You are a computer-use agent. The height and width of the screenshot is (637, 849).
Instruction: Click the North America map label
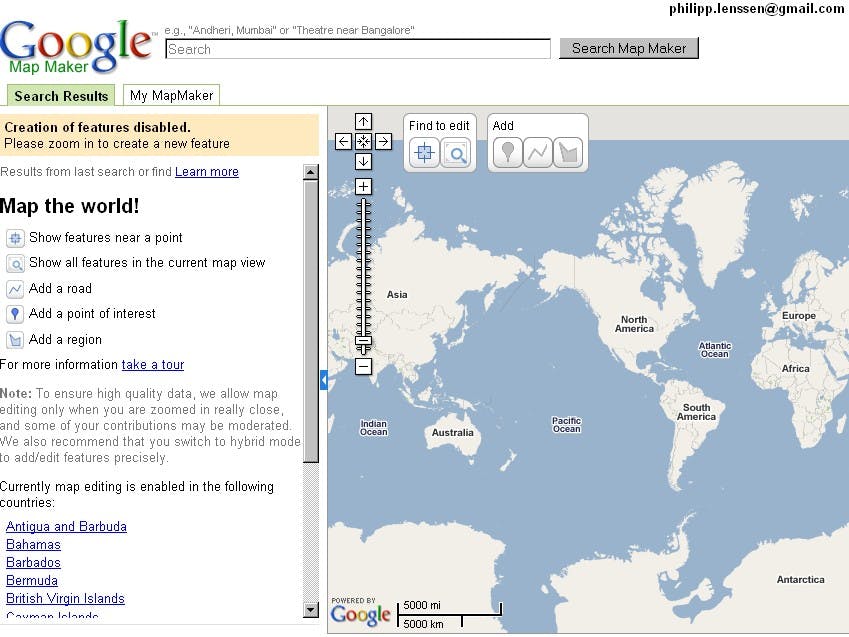634,324
